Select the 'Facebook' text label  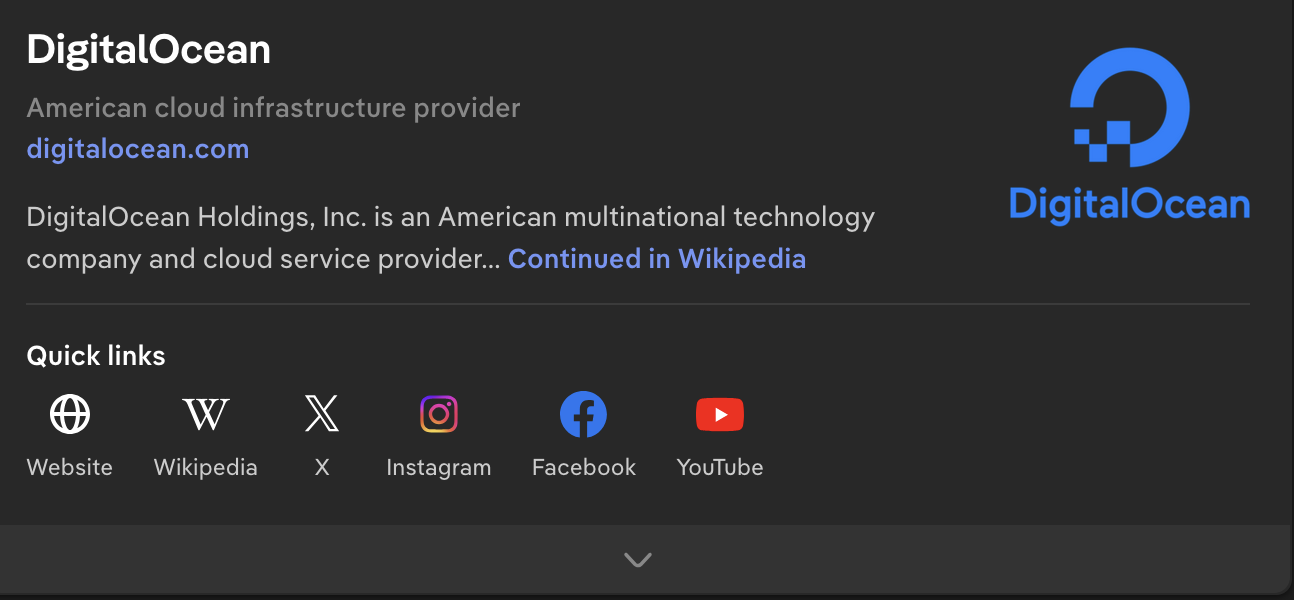point(584,467)
